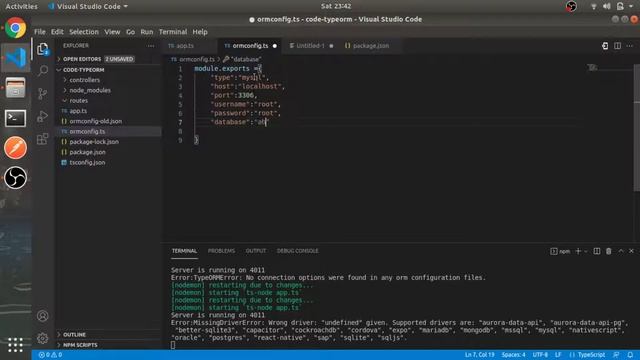Launch Google Chrome from the dock
The width and height of the screenshot is (640, 360).
(x=16, y=28)
